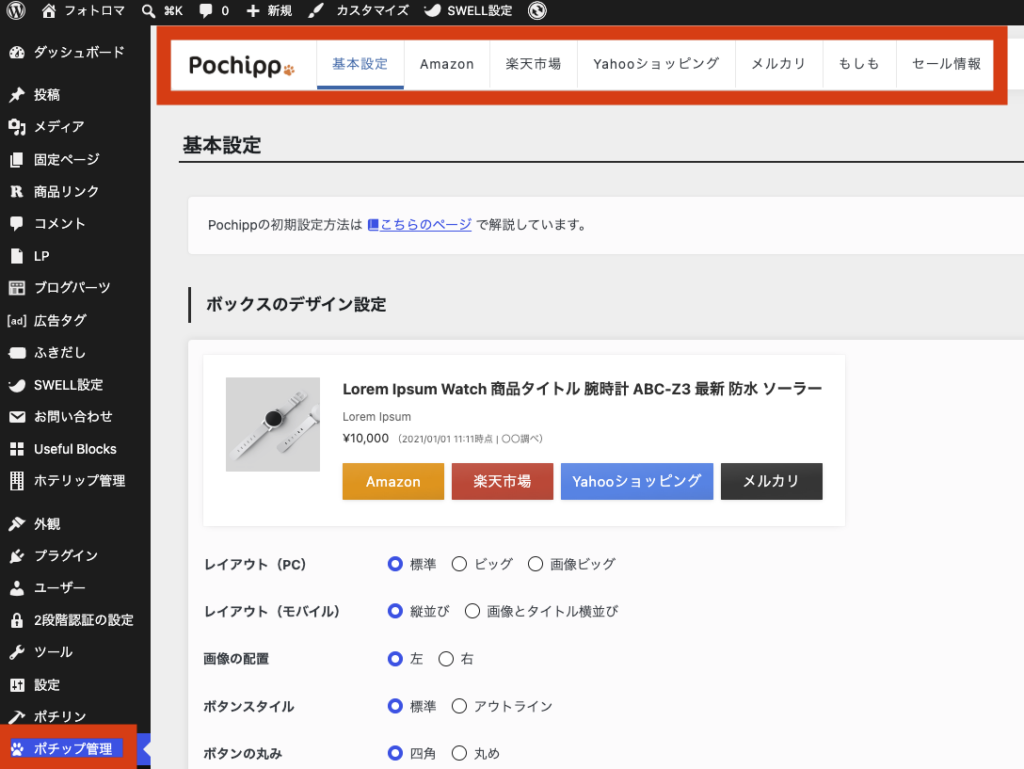Click the ユーザー person icon
Screen dimensions: 1024x769
pyautogui.click(x=17, y=588)
